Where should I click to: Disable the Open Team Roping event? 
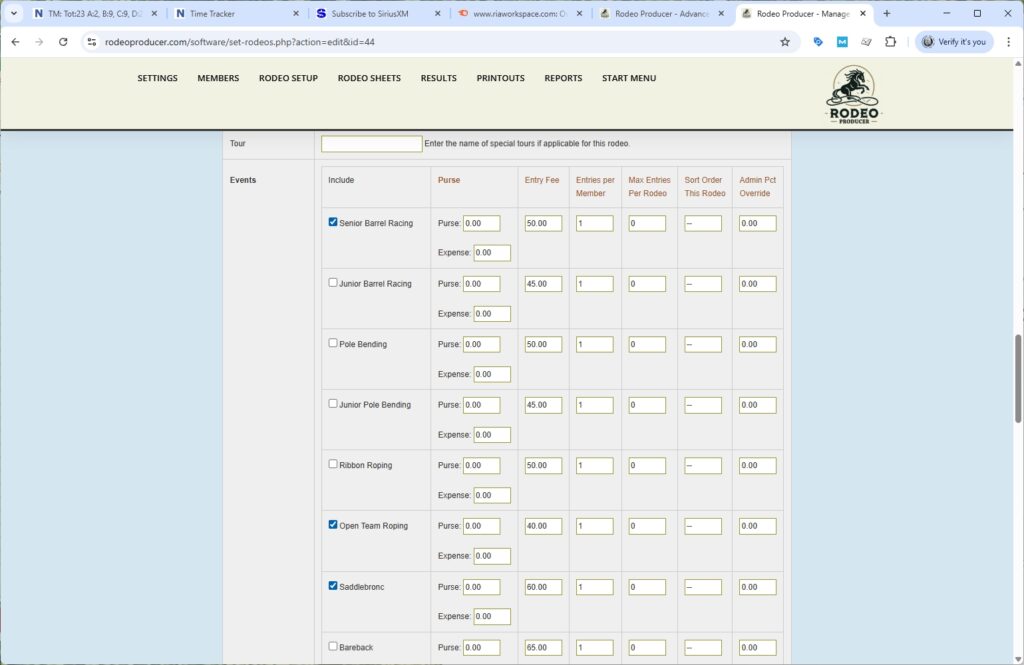click(x=333, y=525)
